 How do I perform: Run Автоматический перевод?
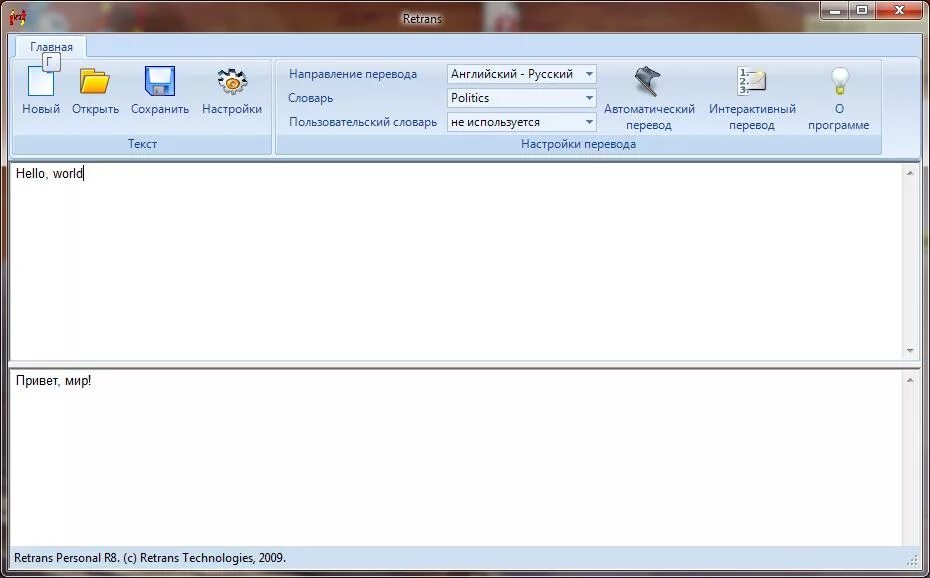(x=649, y=98)
